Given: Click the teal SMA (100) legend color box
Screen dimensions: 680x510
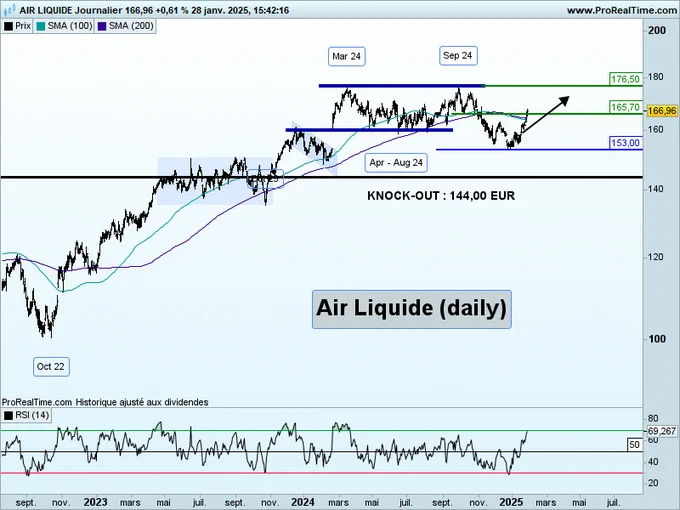Looking at the screenshot, I should coord(41,26).
